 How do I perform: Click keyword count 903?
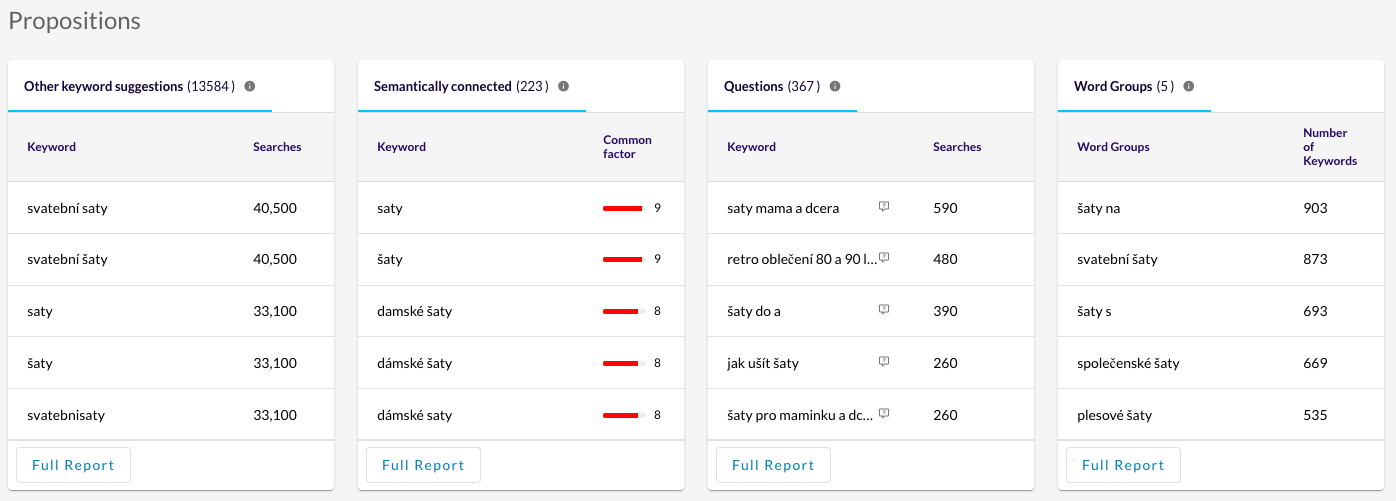point(1315,208)
